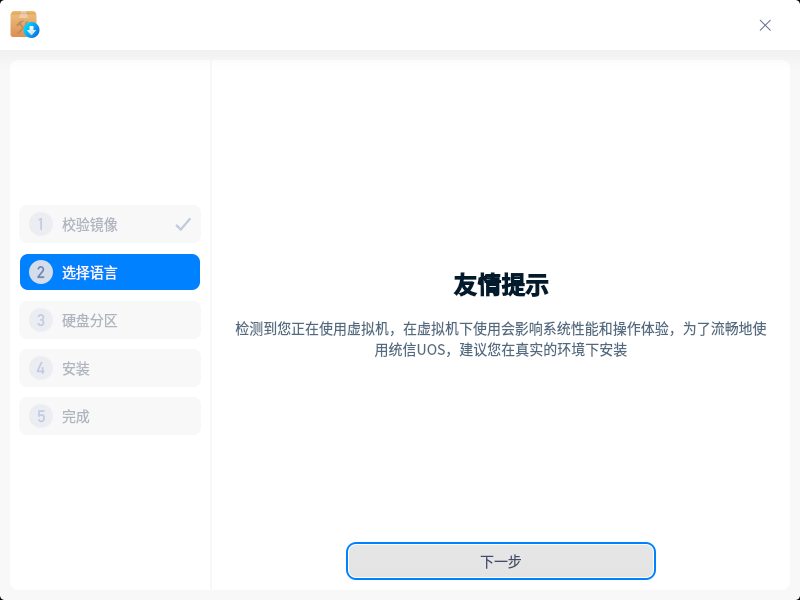Click the number 5 step badge
This screenshot has width=800, height=600.
click(x=41, y=416)
